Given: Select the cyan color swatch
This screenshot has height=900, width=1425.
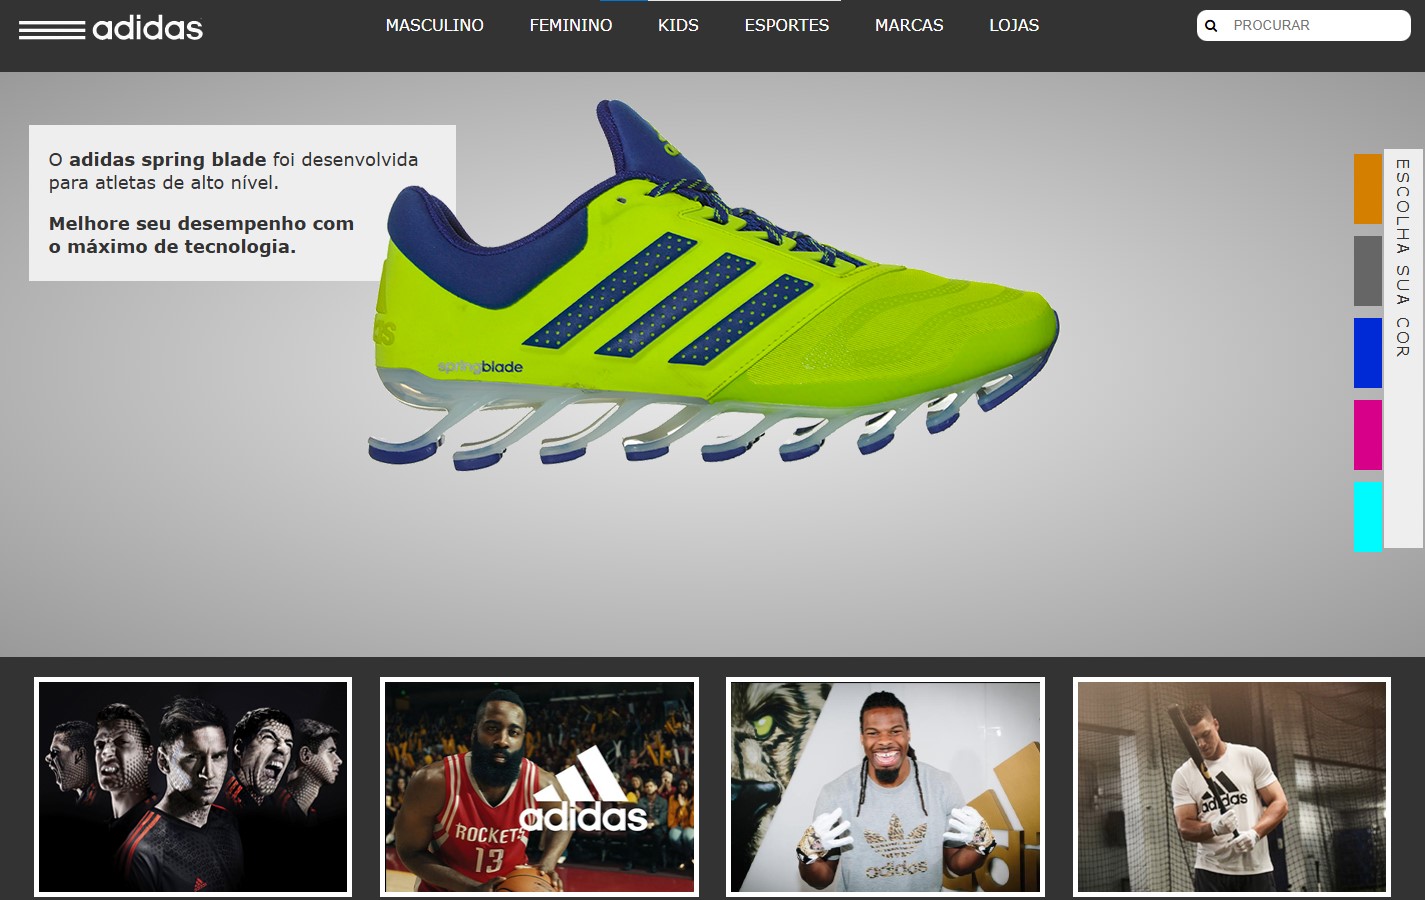Looking at the screenshot, I should [1367, 517].
